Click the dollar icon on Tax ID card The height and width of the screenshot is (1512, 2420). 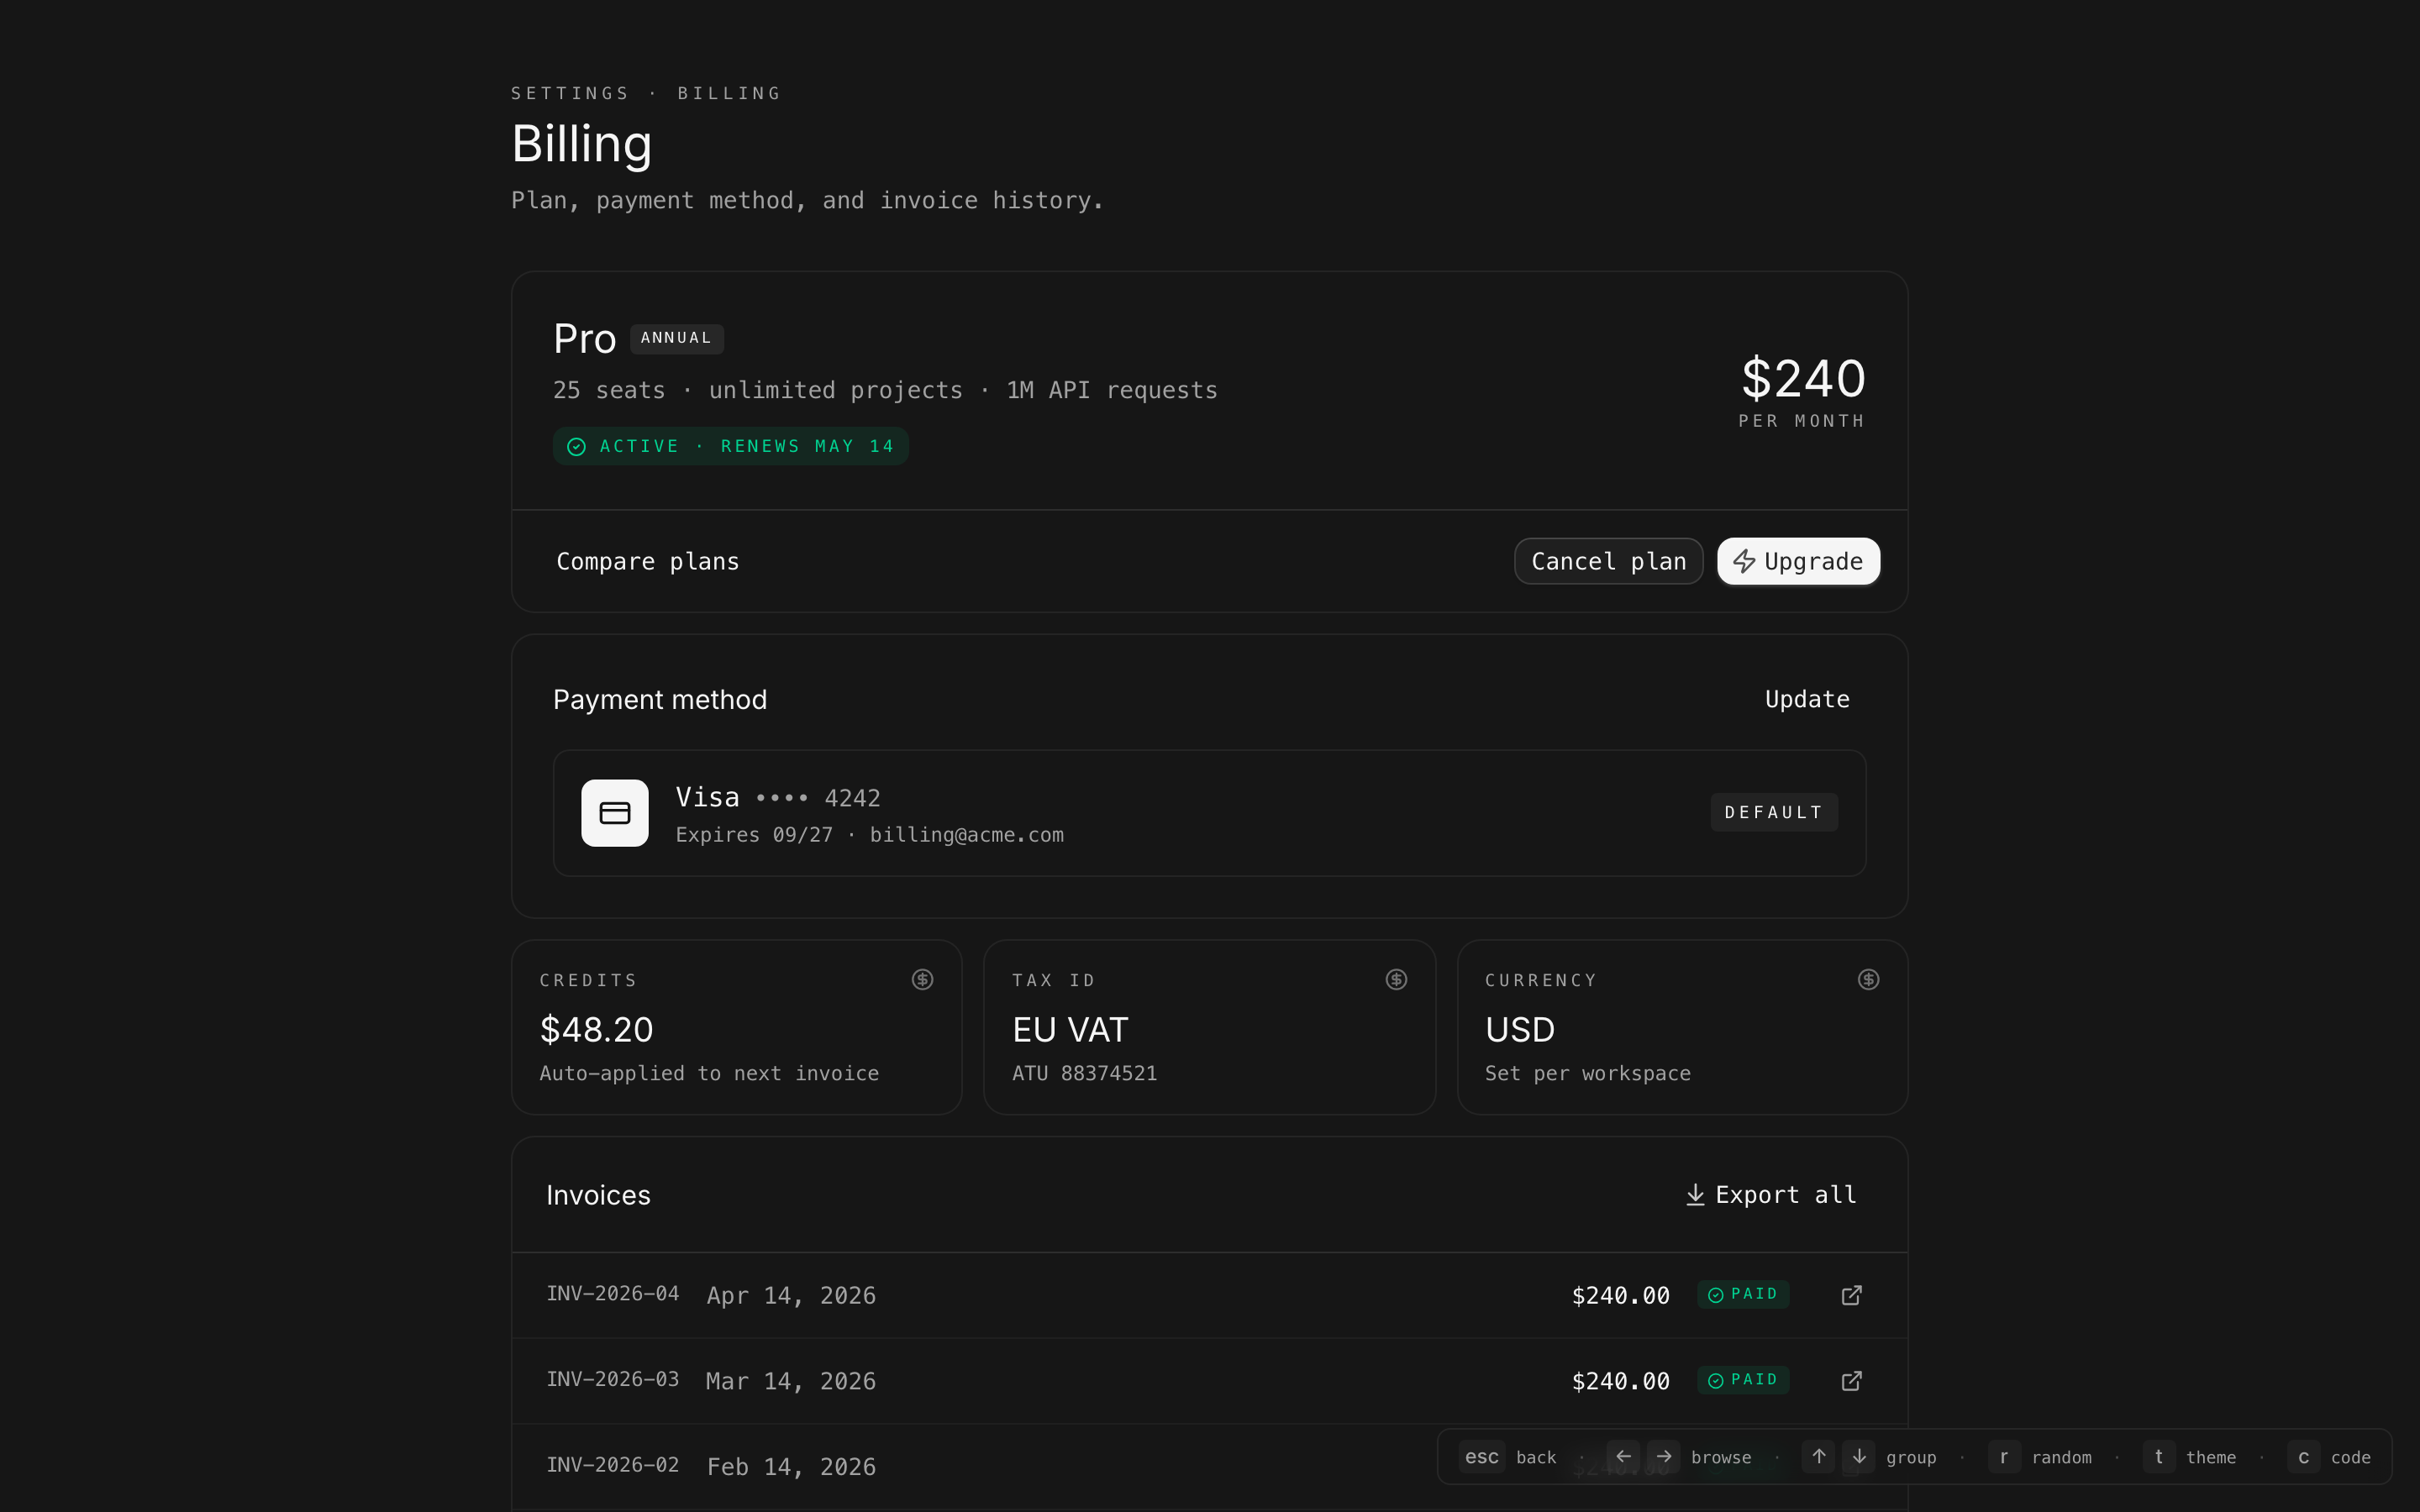coord(1396,980)
